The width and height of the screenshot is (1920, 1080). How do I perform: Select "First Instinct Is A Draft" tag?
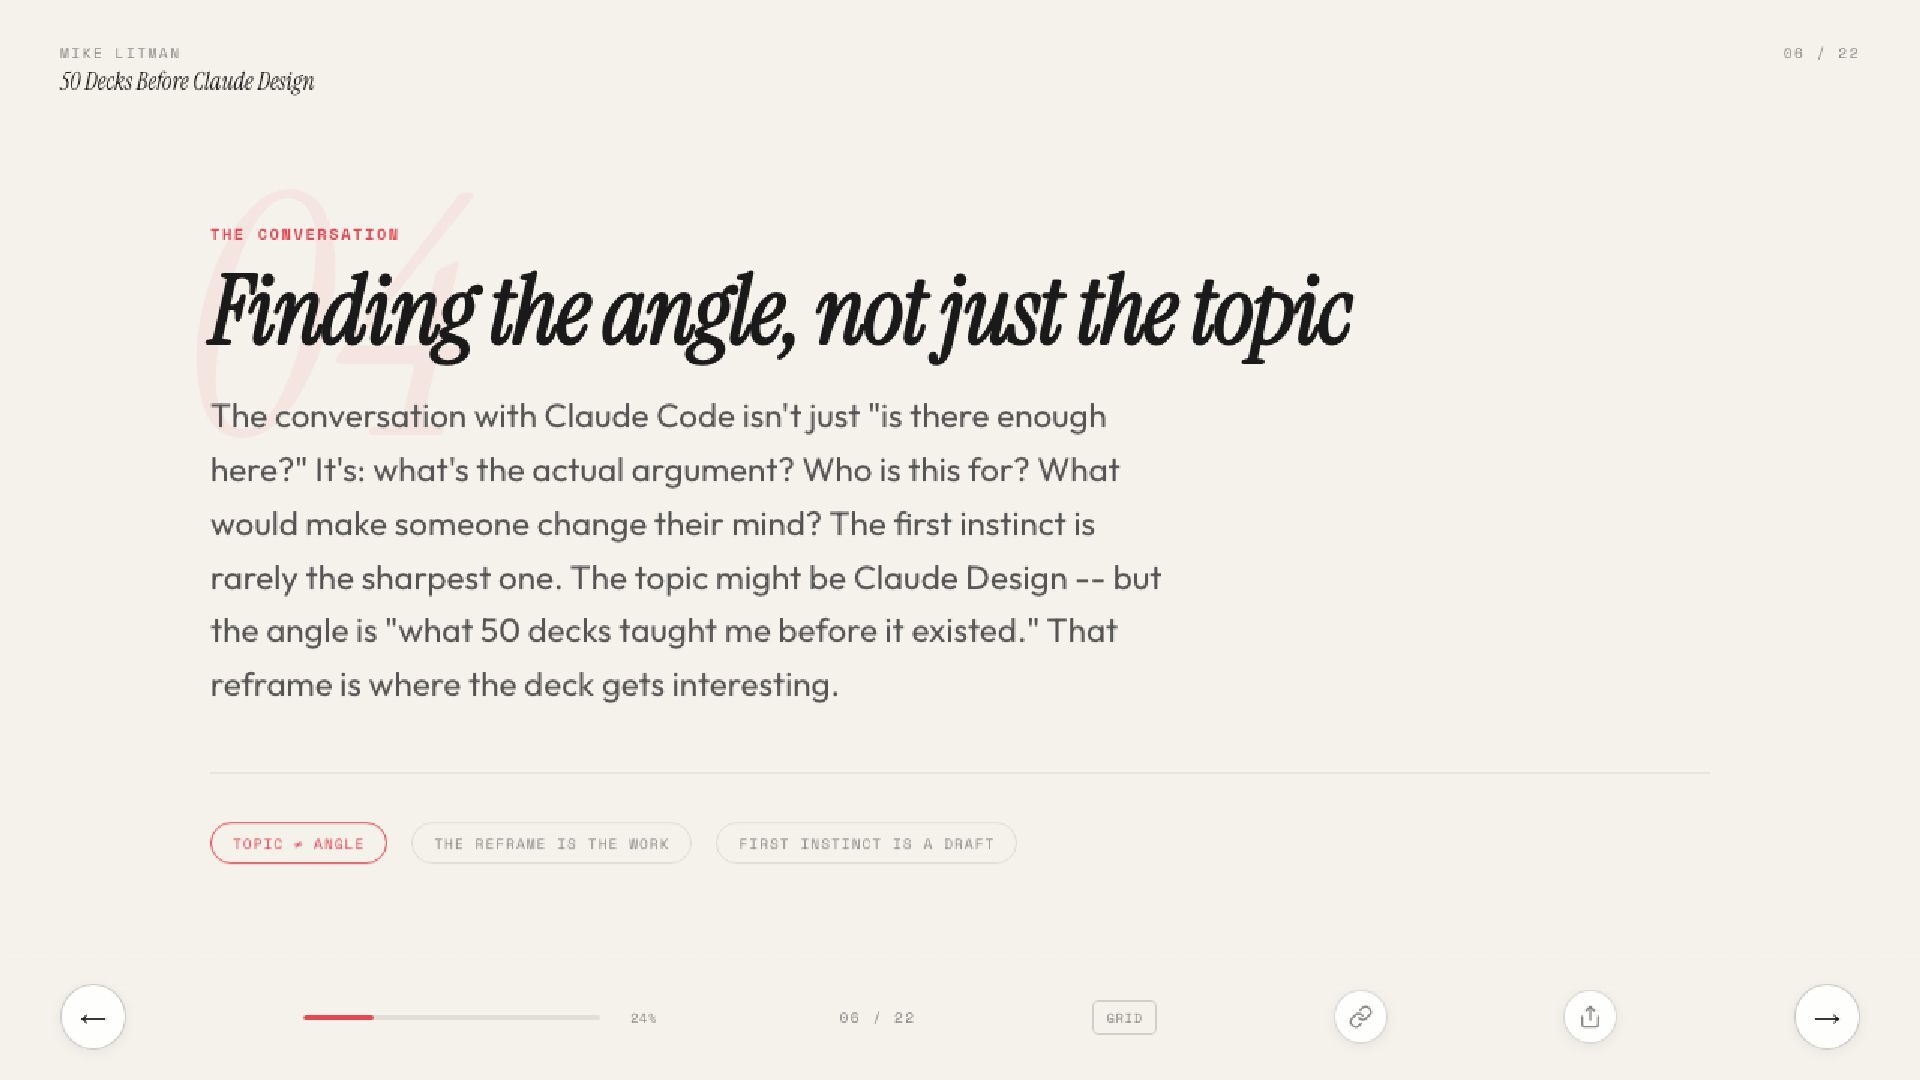(x=866, y=843)
